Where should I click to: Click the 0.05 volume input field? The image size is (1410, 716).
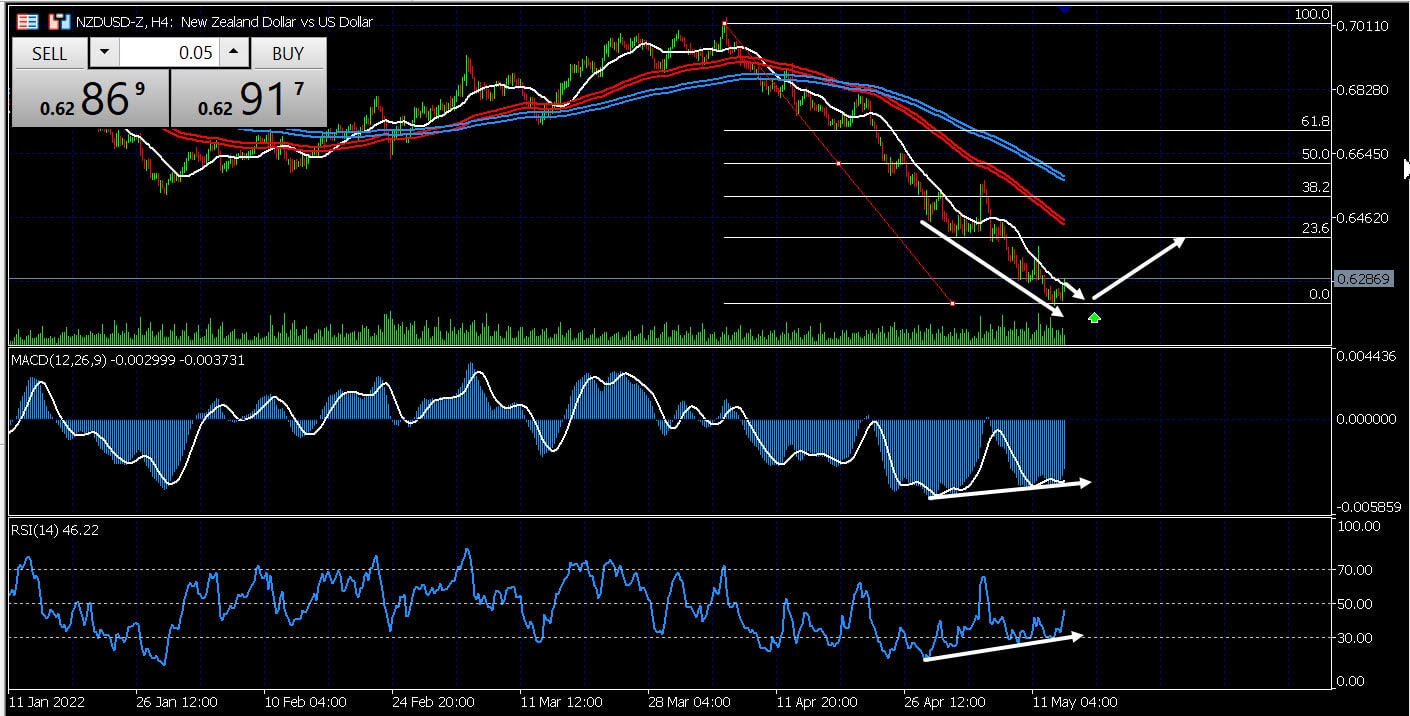(168, 53)
